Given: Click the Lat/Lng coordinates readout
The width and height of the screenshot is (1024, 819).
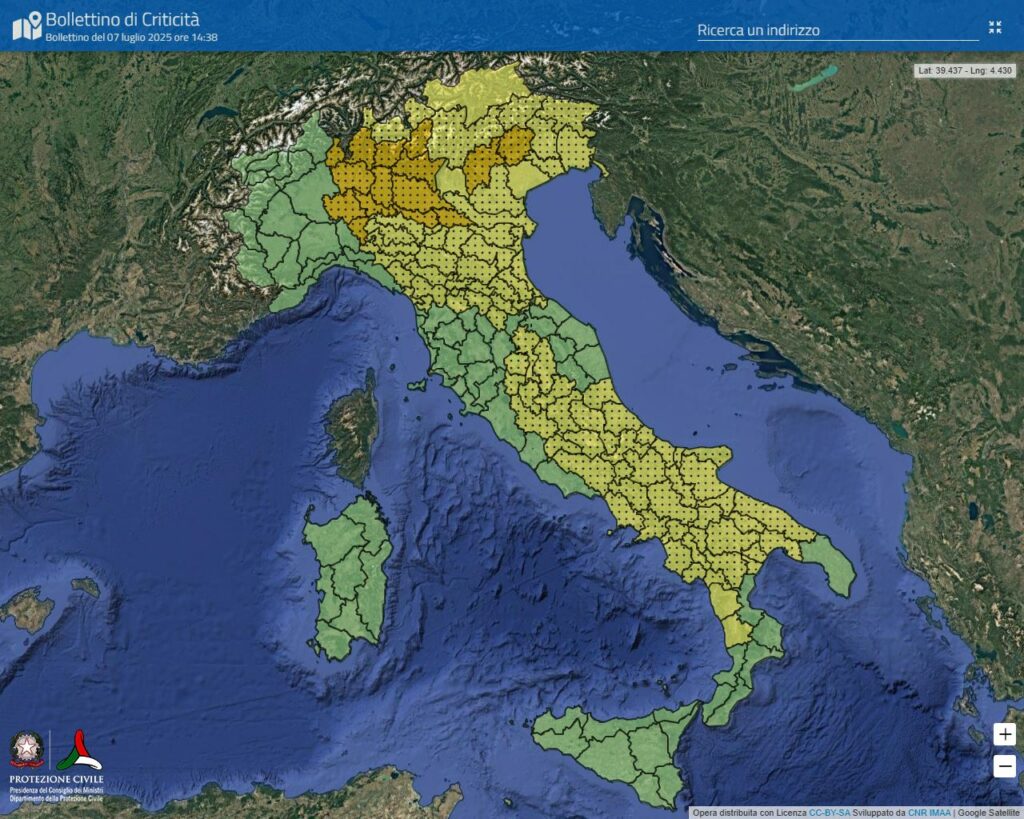Looking at the screenshot, I should pyautogui.click(x=965, y=71).
